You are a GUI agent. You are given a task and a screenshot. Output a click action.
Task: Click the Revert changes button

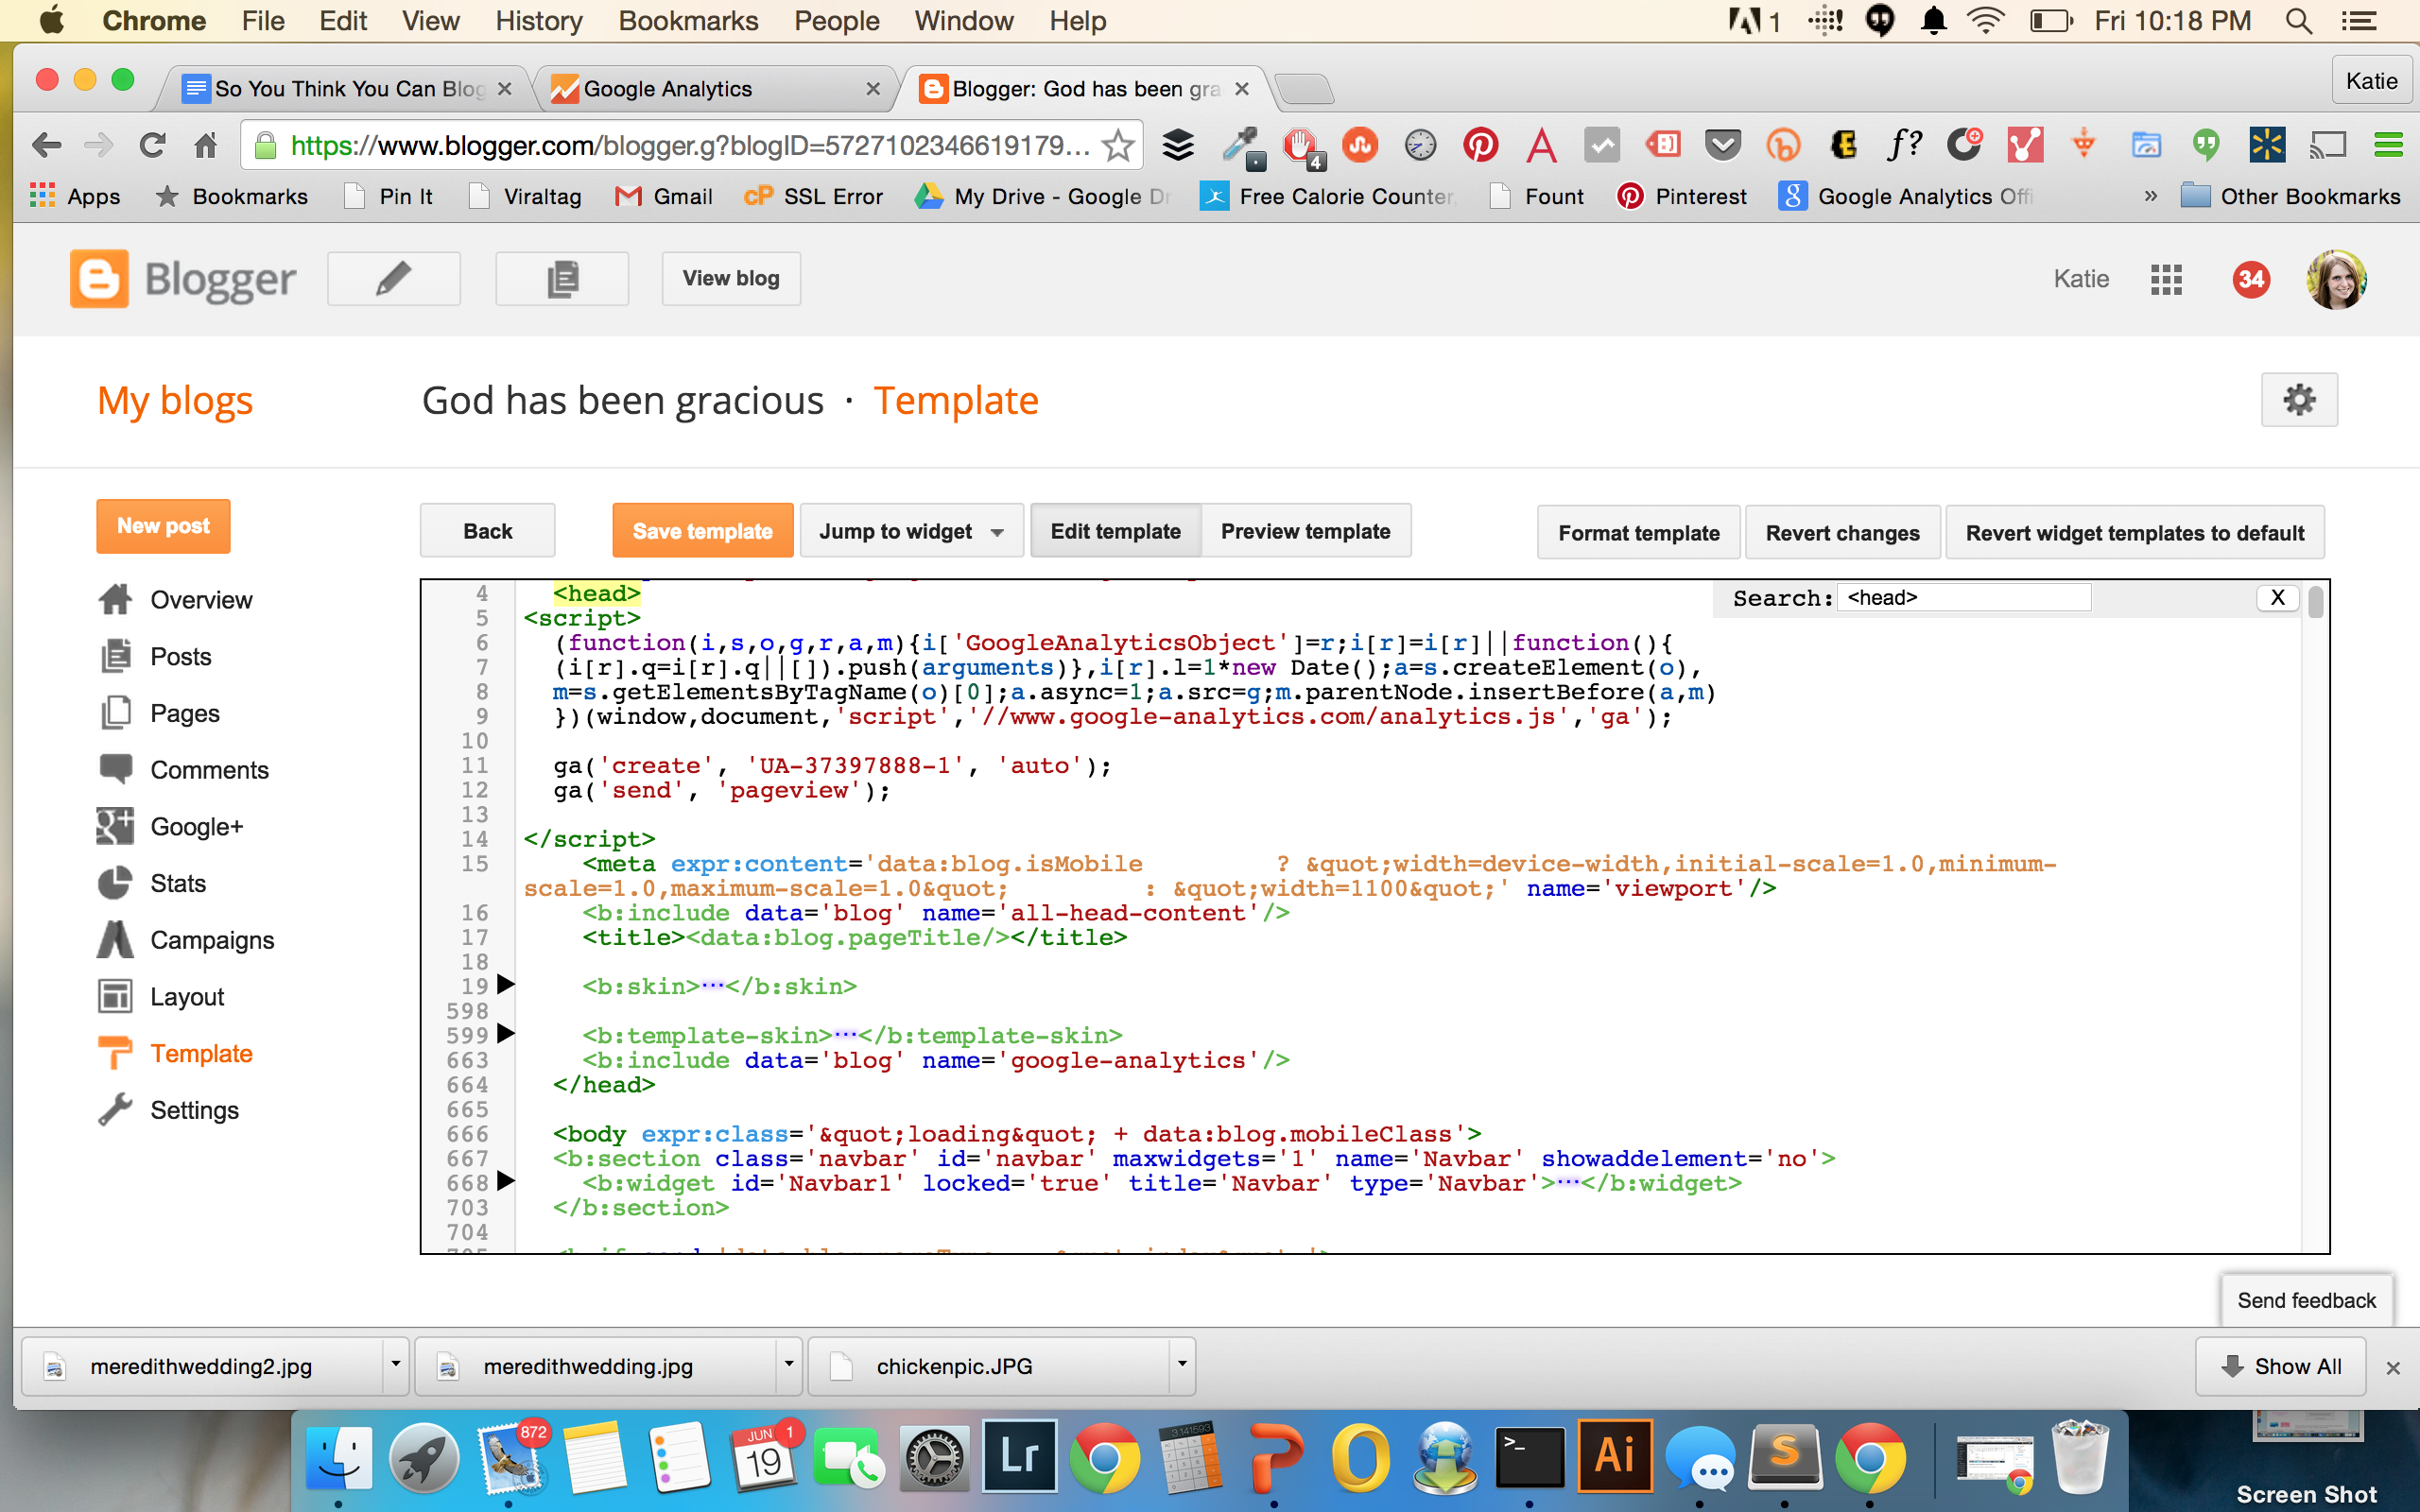point(1843,533)
